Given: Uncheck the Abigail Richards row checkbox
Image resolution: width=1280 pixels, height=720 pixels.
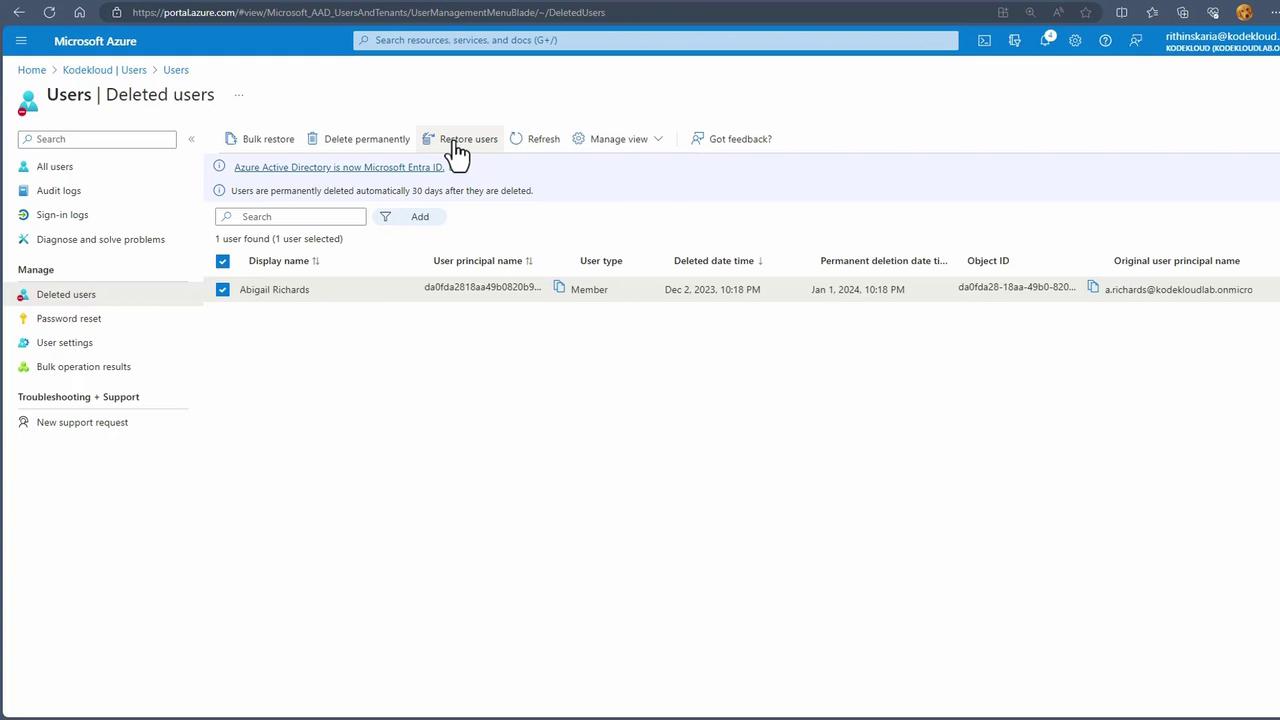Looking at the screenshot, I should tap(222, 289).
